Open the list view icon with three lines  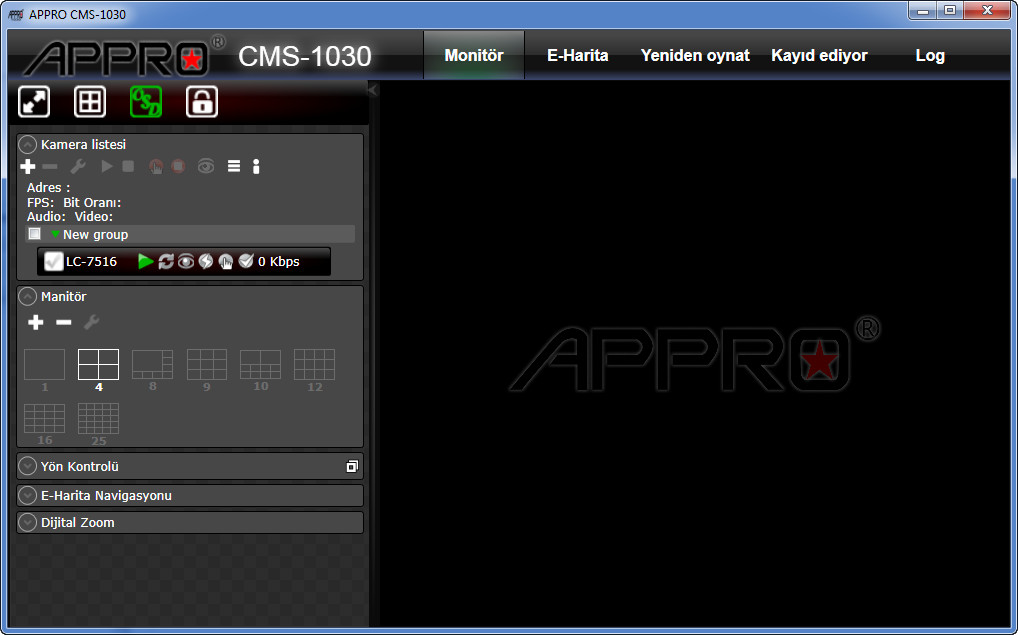[x=234, y=167]
